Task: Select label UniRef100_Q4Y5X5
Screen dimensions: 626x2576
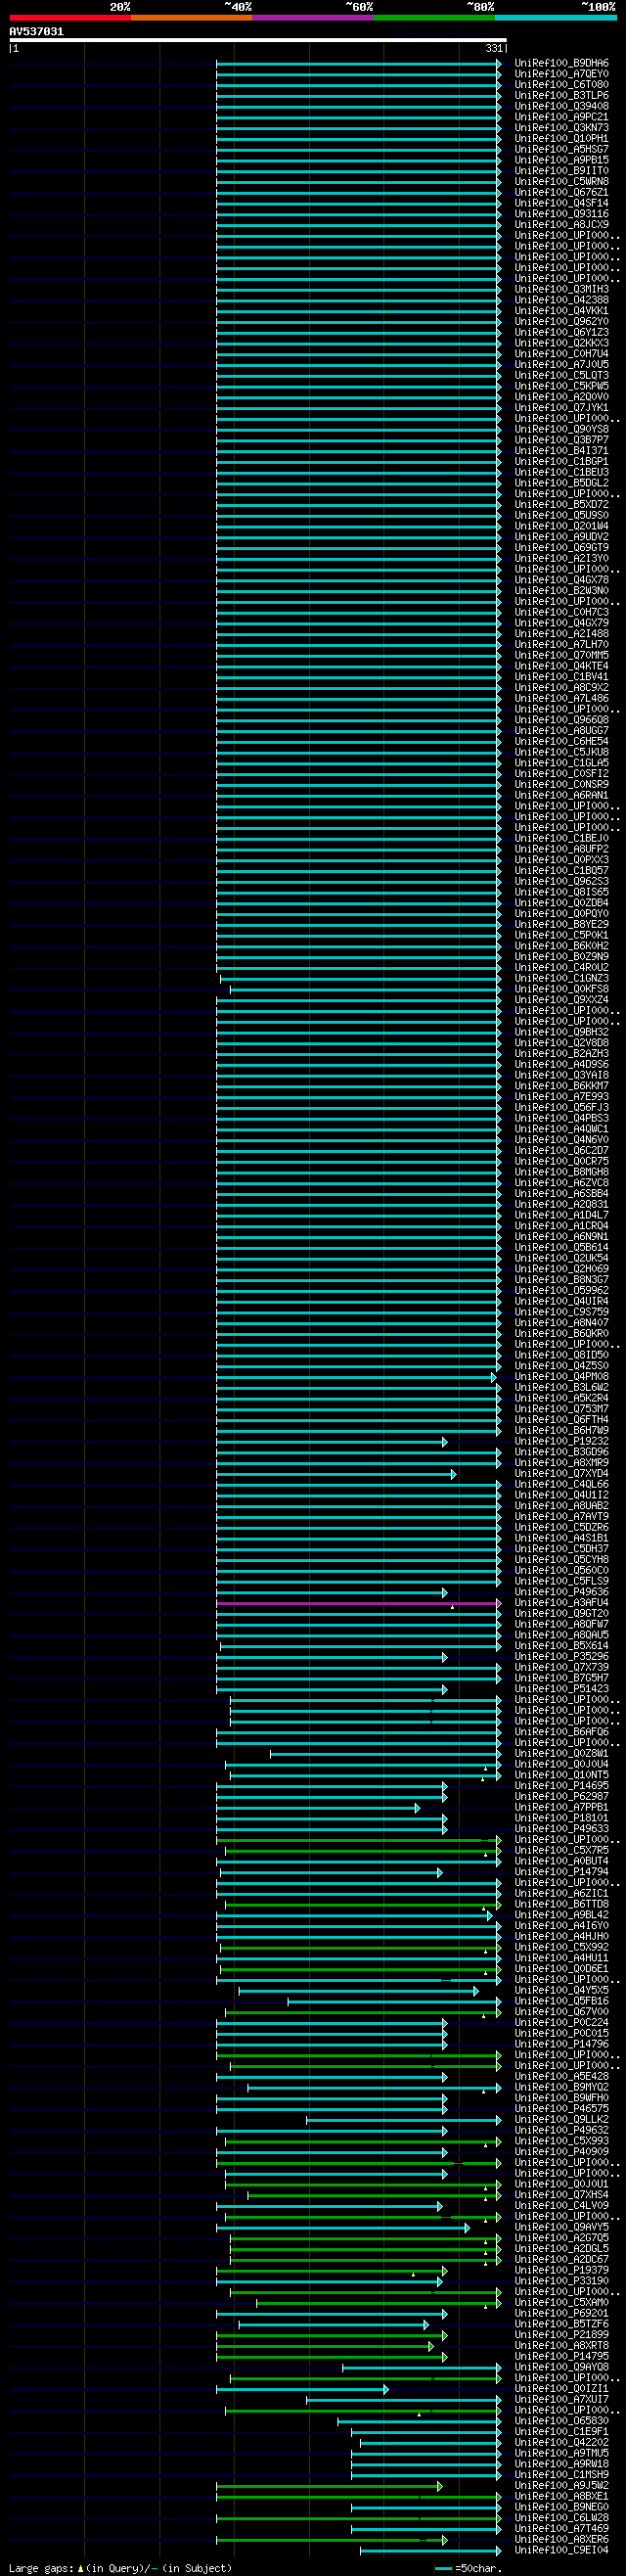Action: (x=562, y=1991)
